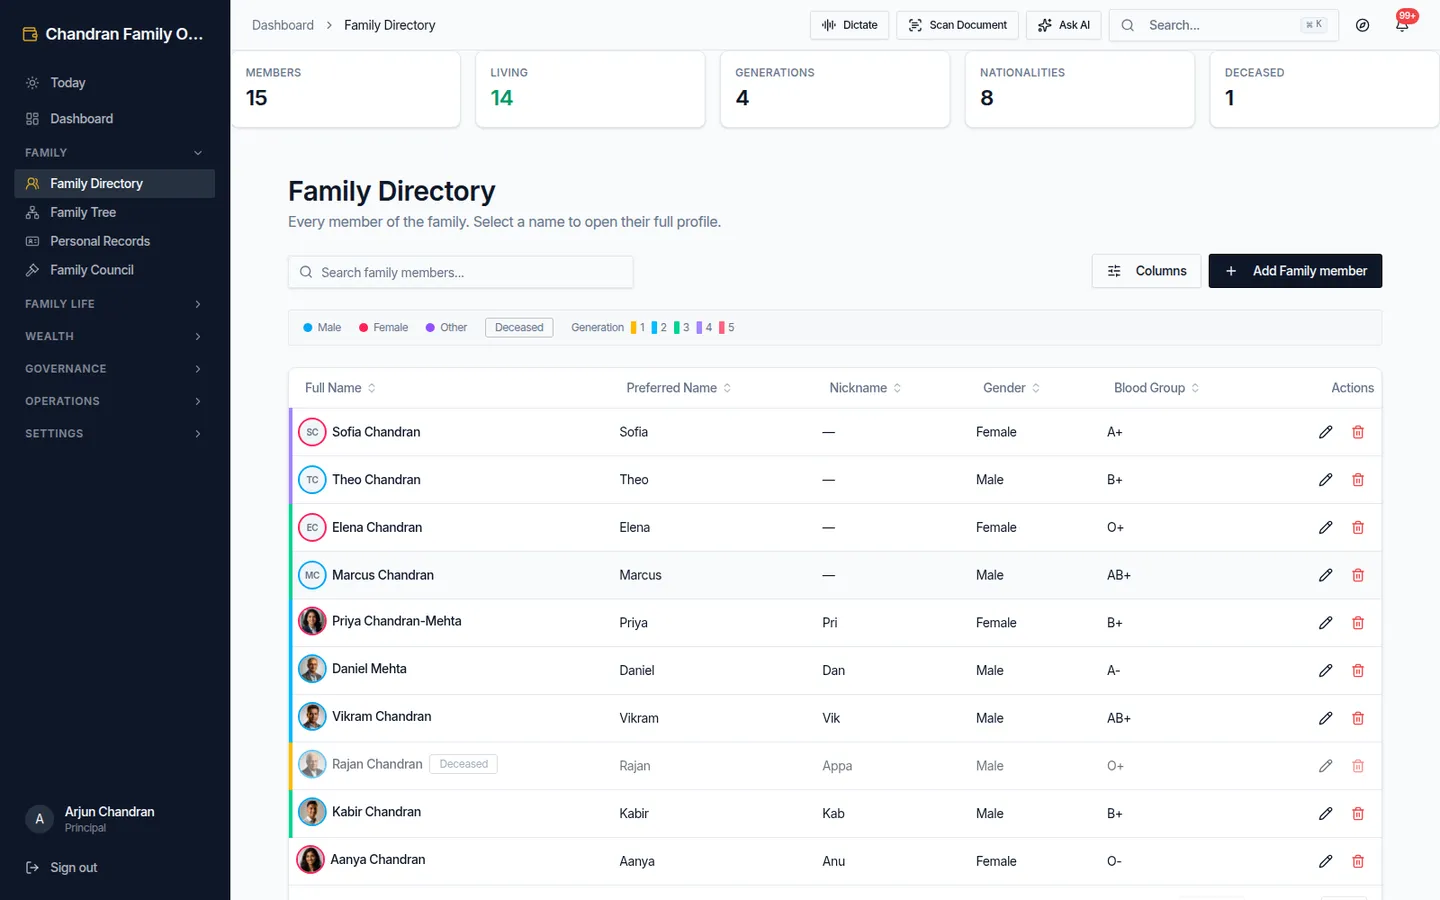Open Priya Chandran-Mehta's avatar photo

point(312,621)
